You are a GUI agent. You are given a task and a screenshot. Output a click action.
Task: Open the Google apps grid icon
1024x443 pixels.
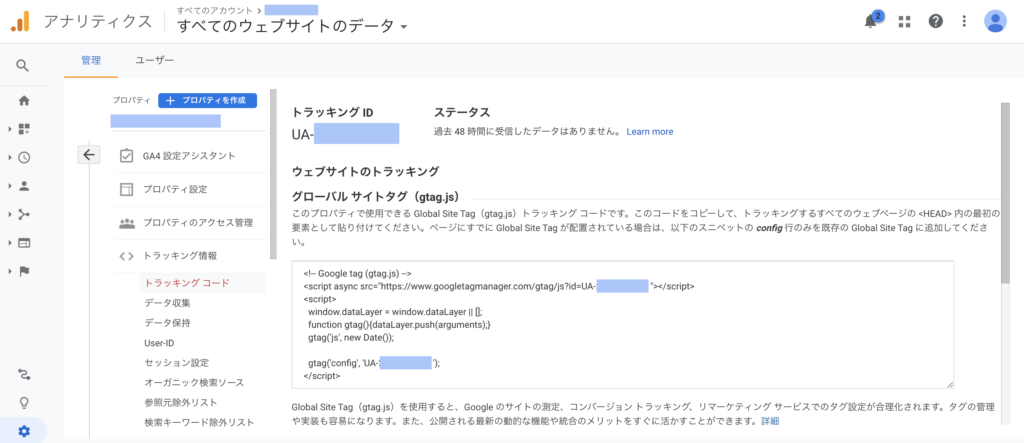tap(904, 22)
